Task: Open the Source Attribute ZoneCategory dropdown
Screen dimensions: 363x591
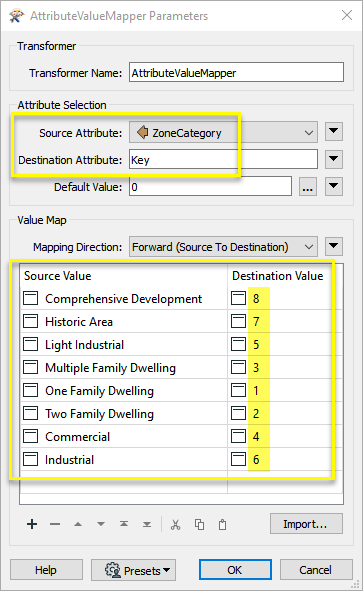Action: tap(224, 132)
